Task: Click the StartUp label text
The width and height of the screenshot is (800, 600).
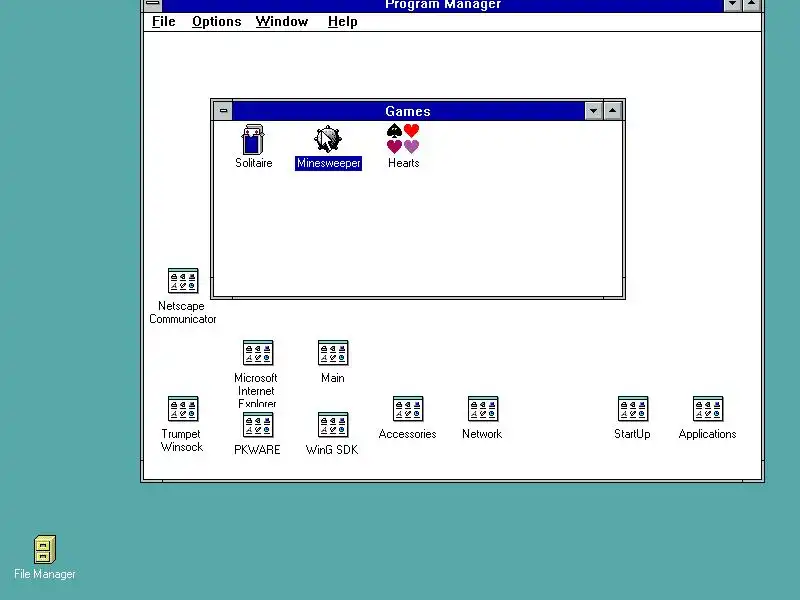Action: (x=632, y=434)
